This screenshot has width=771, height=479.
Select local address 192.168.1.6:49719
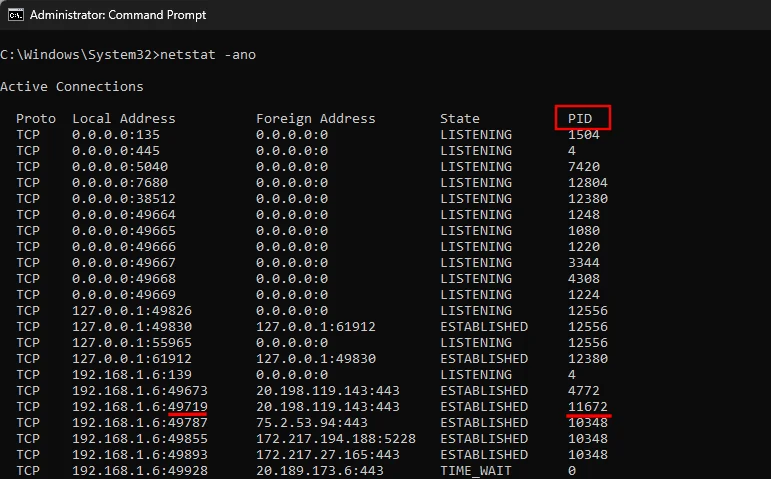click(x=140, y=407)
